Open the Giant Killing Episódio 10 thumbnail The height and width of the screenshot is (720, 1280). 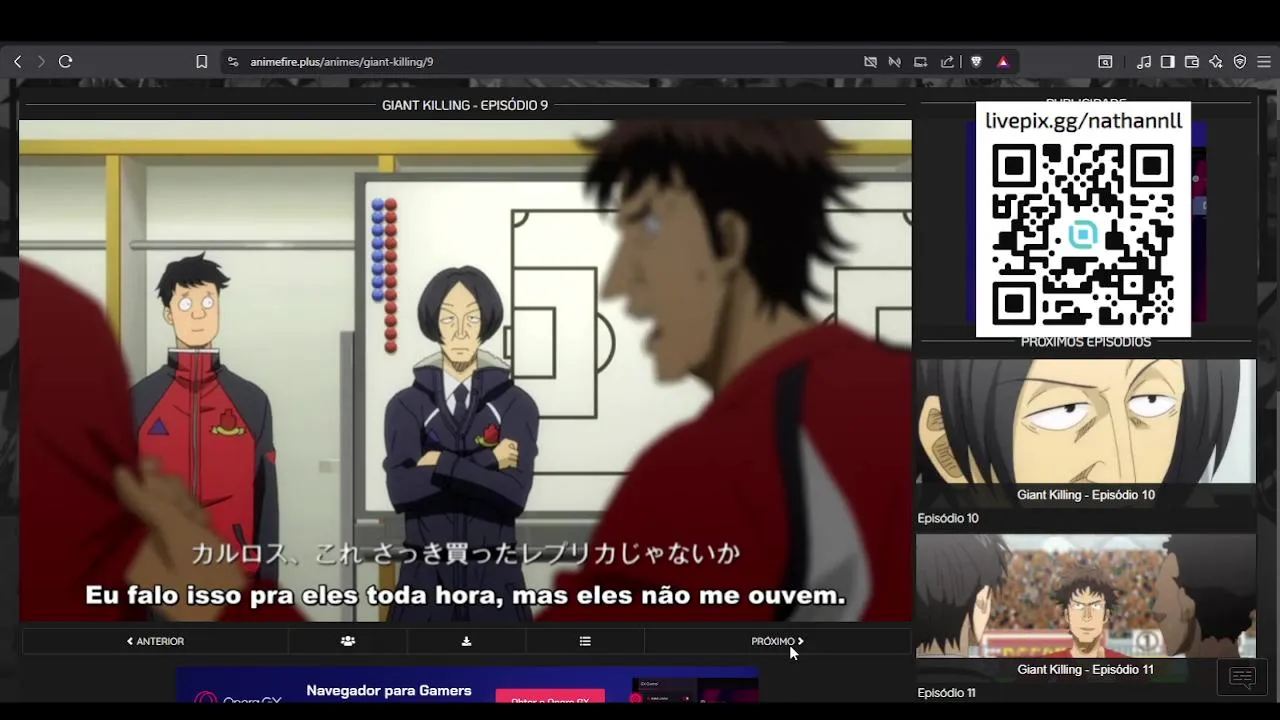(x=1086, y=433)
